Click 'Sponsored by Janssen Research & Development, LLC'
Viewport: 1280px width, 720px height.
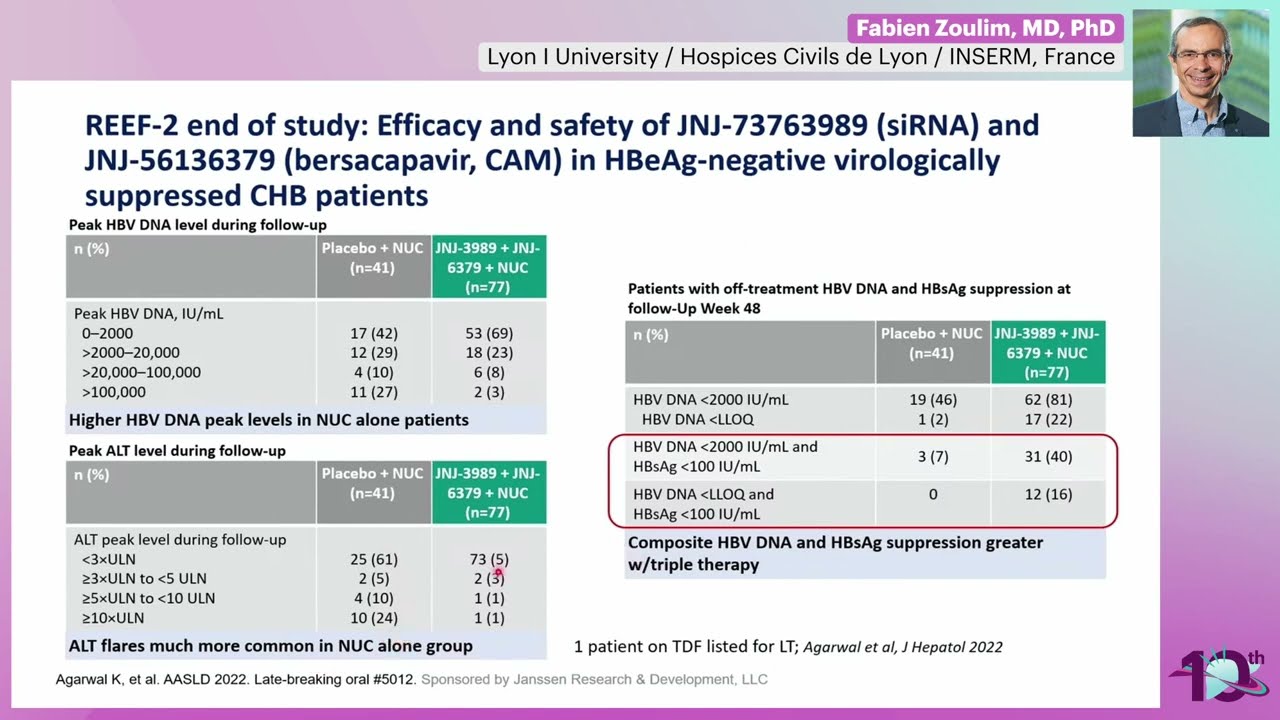(x=595, y=680)
